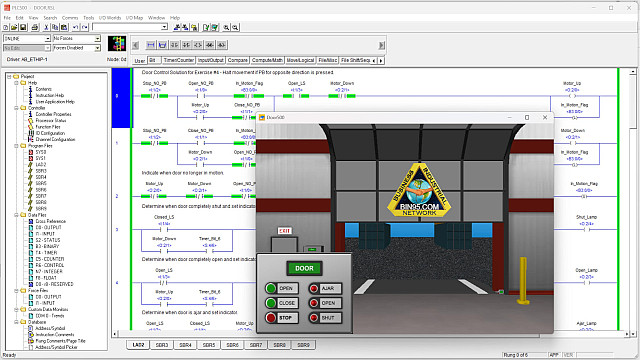The height and width of the screenshot is (360, 640).
Task: Click the Close green pushbutton in Door panel
Action: point(271,303)
